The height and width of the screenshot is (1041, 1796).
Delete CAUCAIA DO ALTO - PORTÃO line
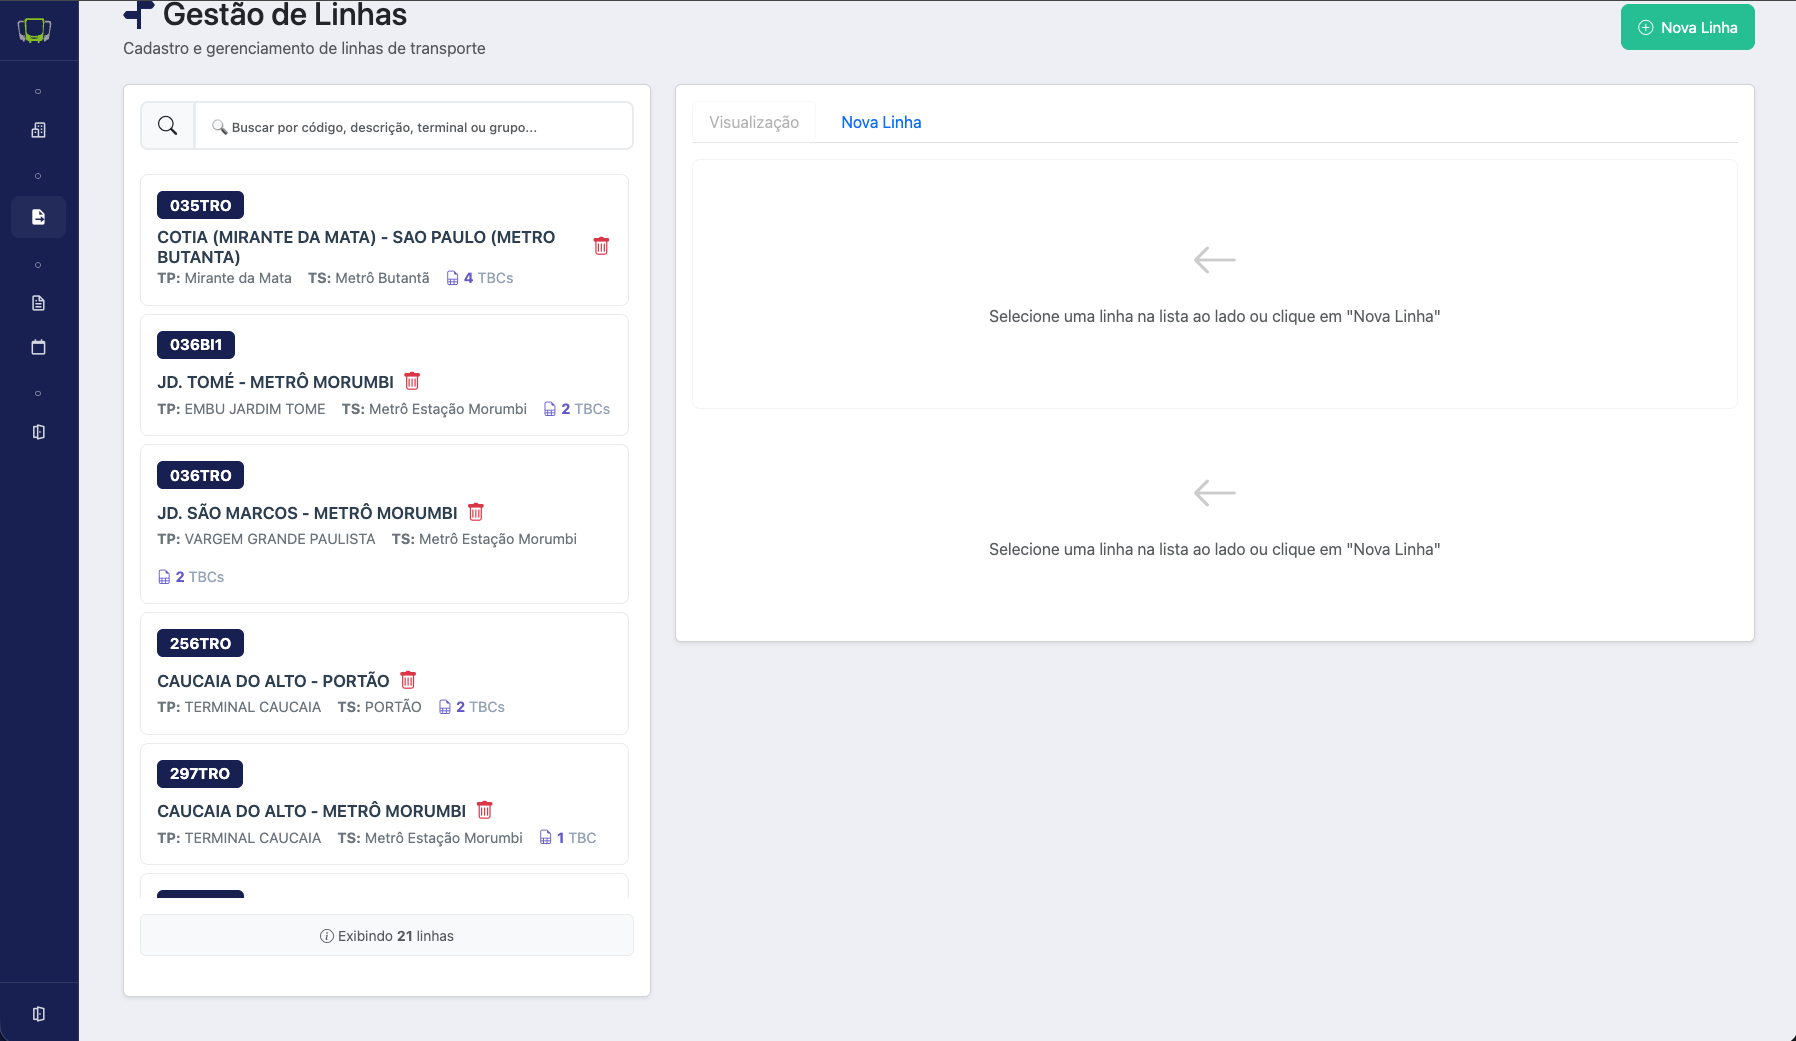(x=408, y=680)
